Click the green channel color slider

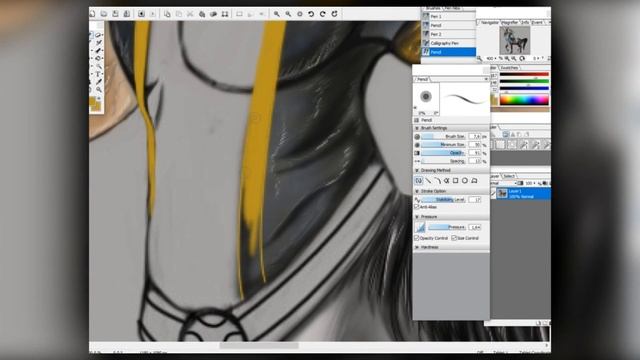pos(524,82)
